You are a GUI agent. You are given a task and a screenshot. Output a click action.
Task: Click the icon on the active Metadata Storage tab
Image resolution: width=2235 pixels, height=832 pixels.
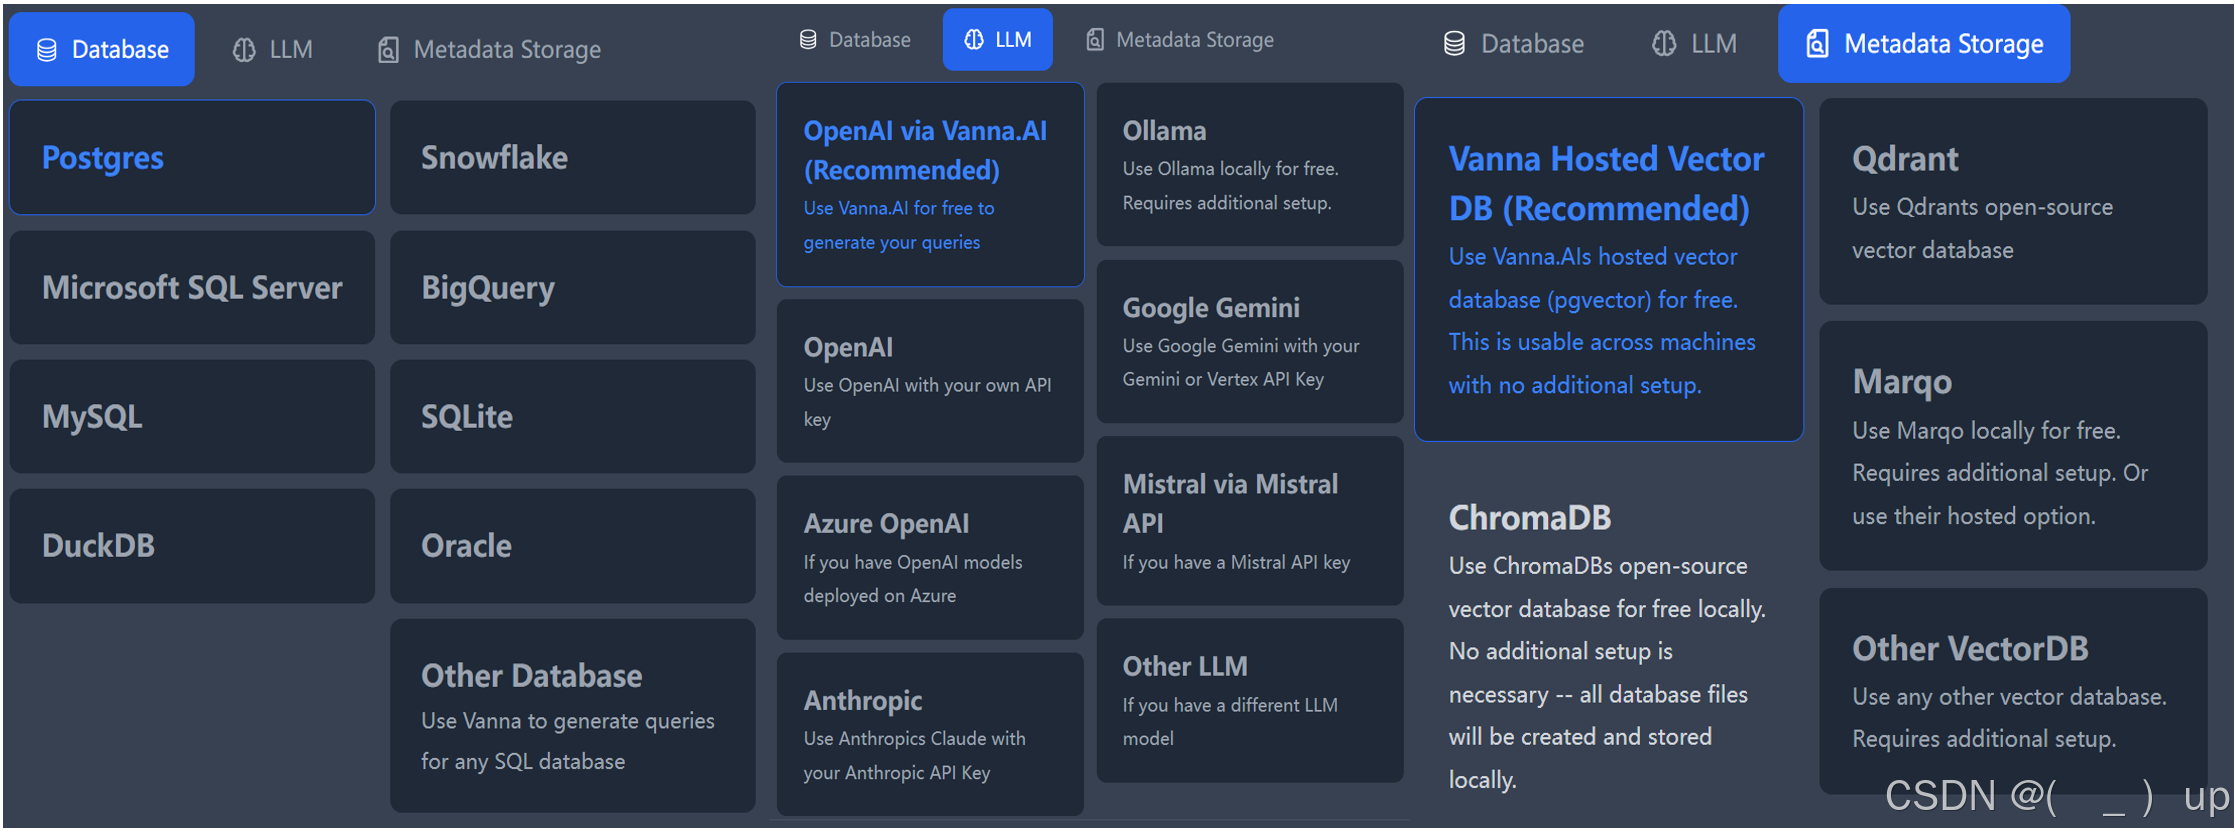tap(1818, 44)
